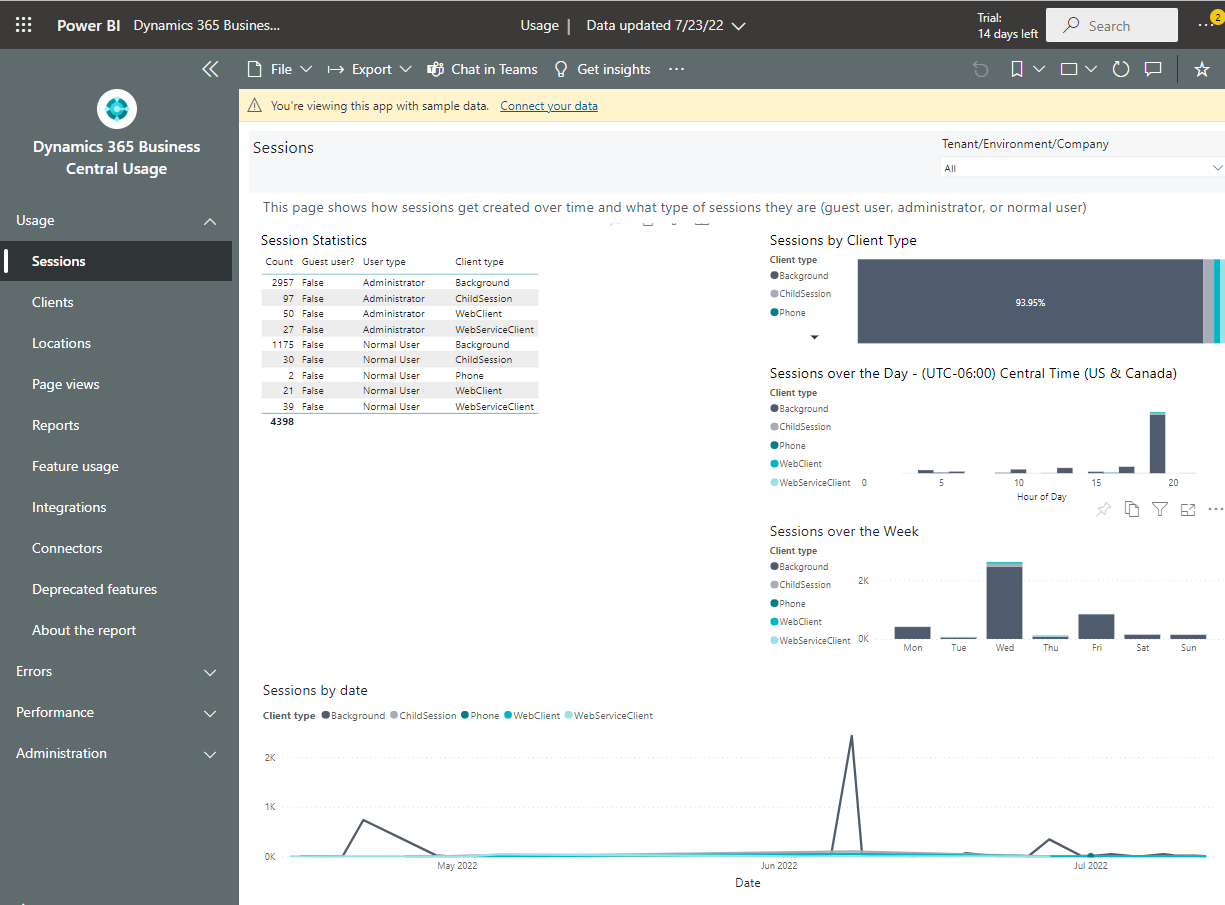Open the Comments pane icon
This screenshot has width=1225, height=905.
[1153, 69]
